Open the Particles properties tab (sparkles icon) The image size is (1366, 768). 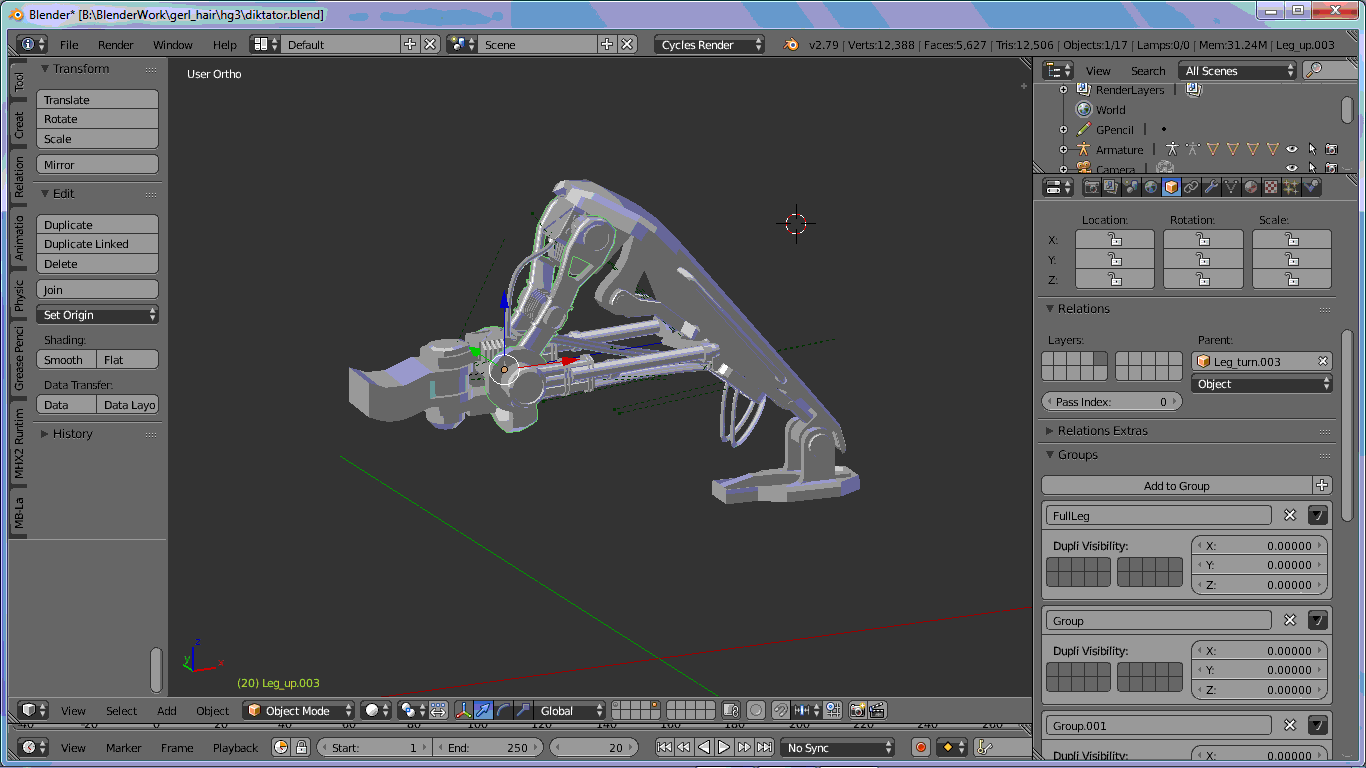coord(1289,187)
